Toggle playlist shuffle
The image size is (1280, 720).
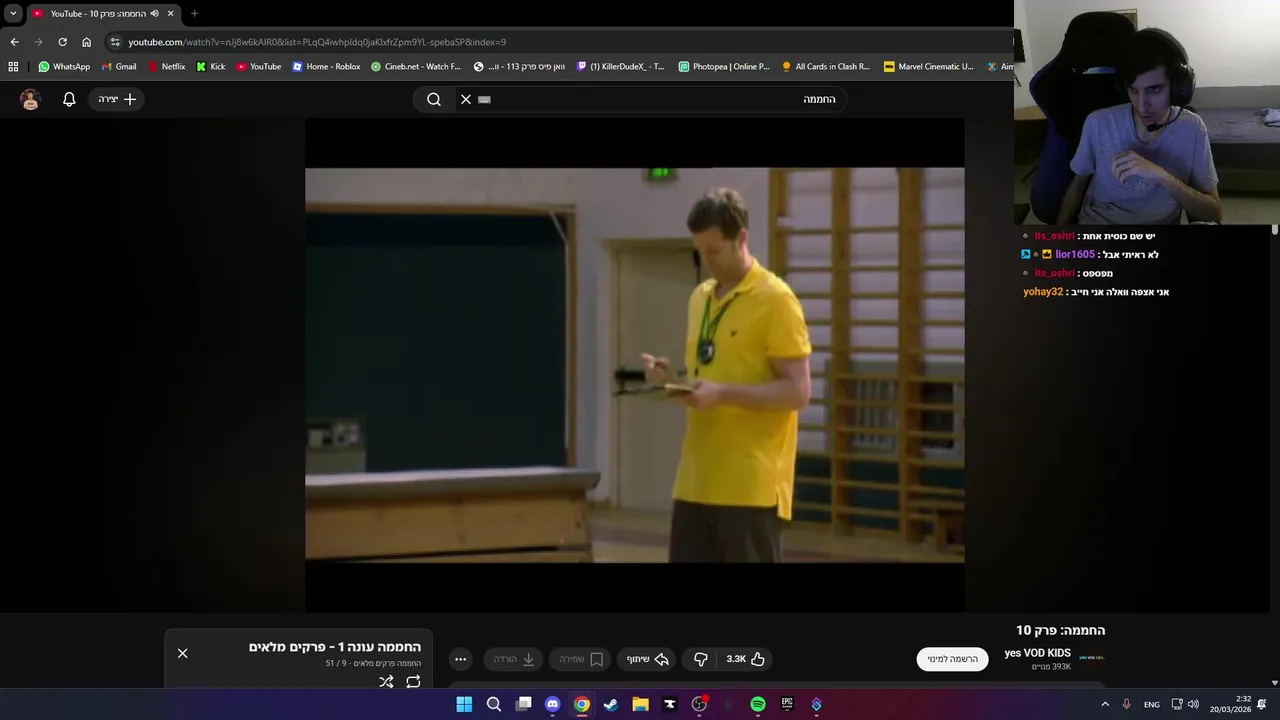click(x=386, y=682)
